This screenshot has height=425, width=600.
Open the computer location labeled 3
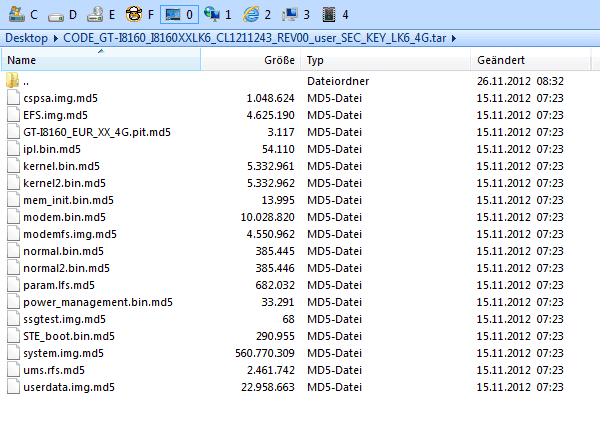coord(296,15)
